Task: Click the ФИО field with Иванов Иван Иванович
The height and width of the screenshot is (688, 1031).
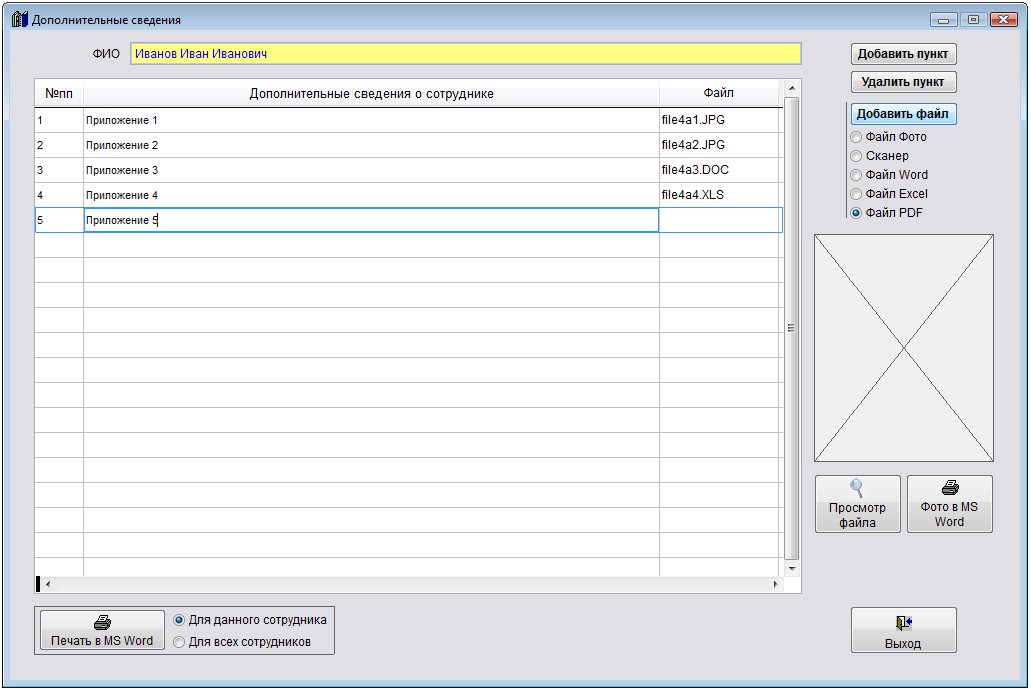Action: click(x=466, y=54)
